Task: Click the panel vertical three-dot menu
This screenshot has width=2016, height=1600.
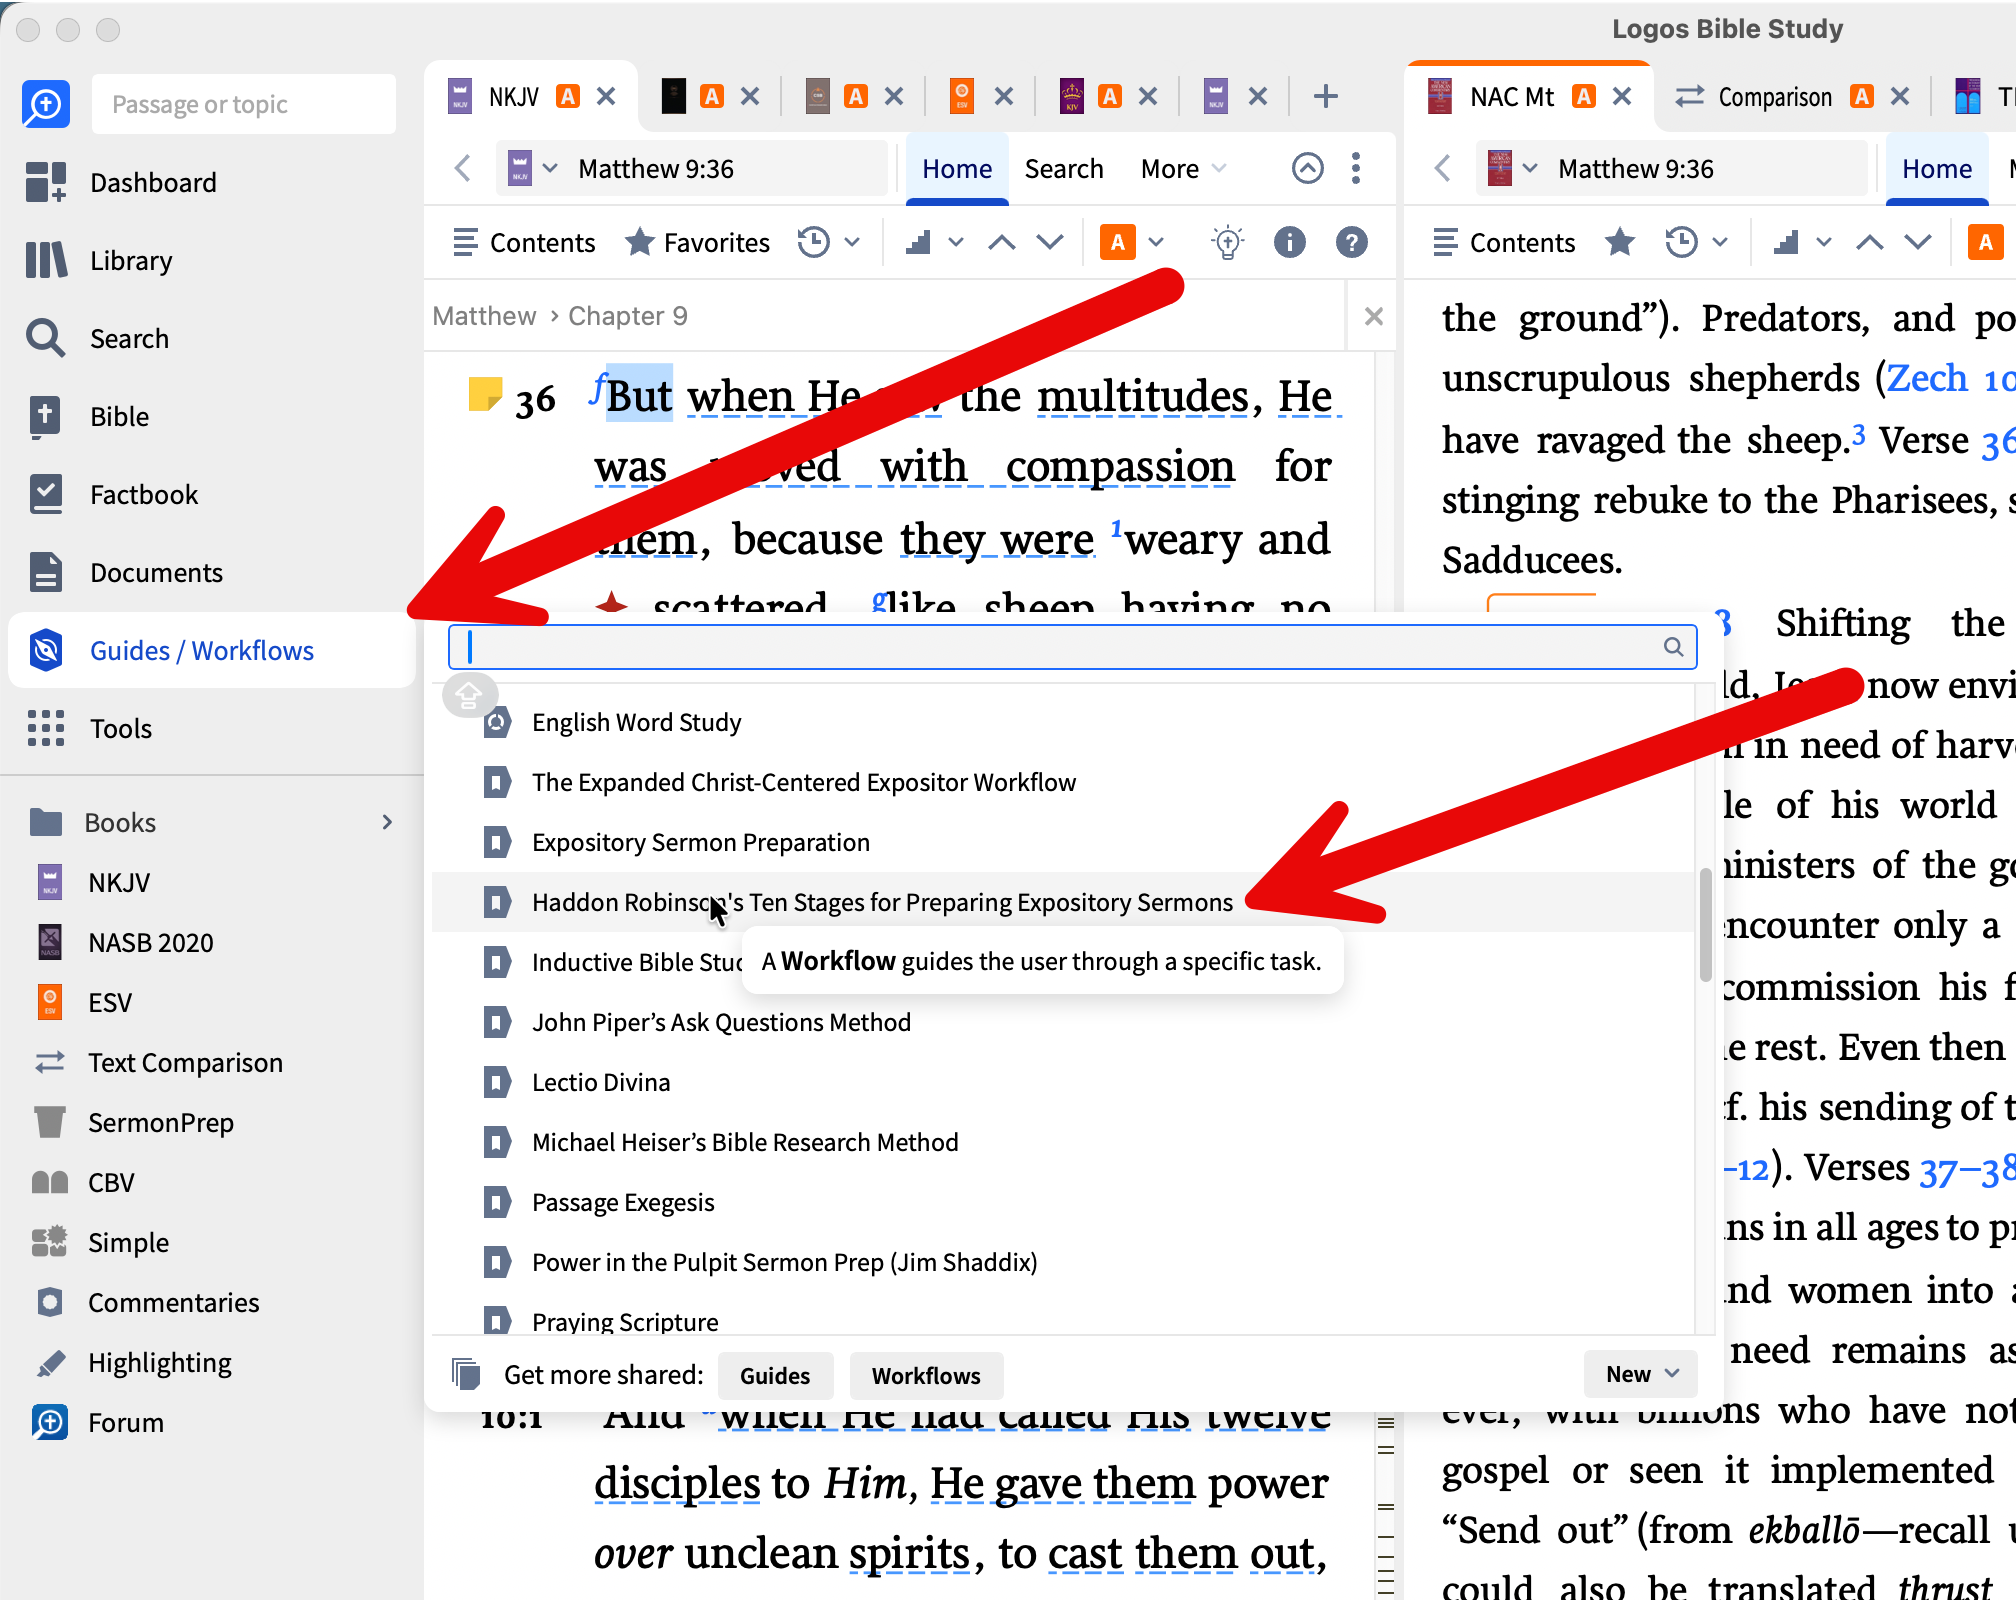Action: coord(1356,168)
